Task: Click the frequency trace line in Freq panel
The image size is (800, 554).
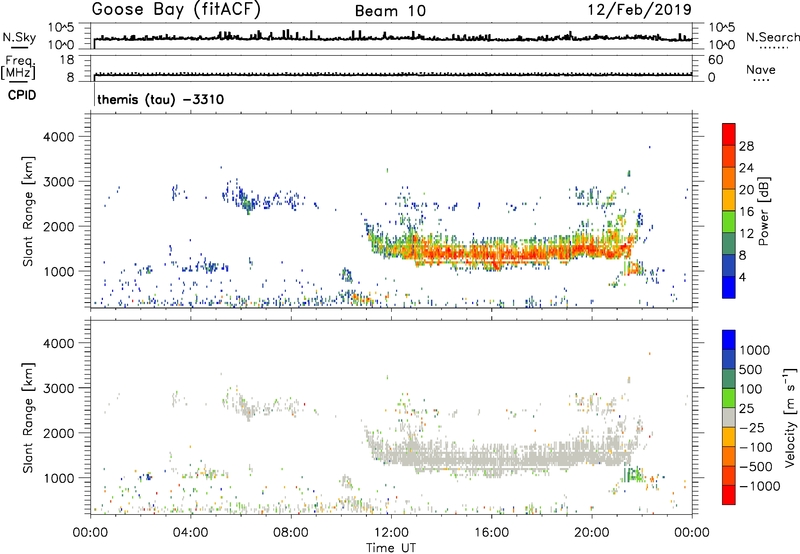Action: click(x=393, y=75)
